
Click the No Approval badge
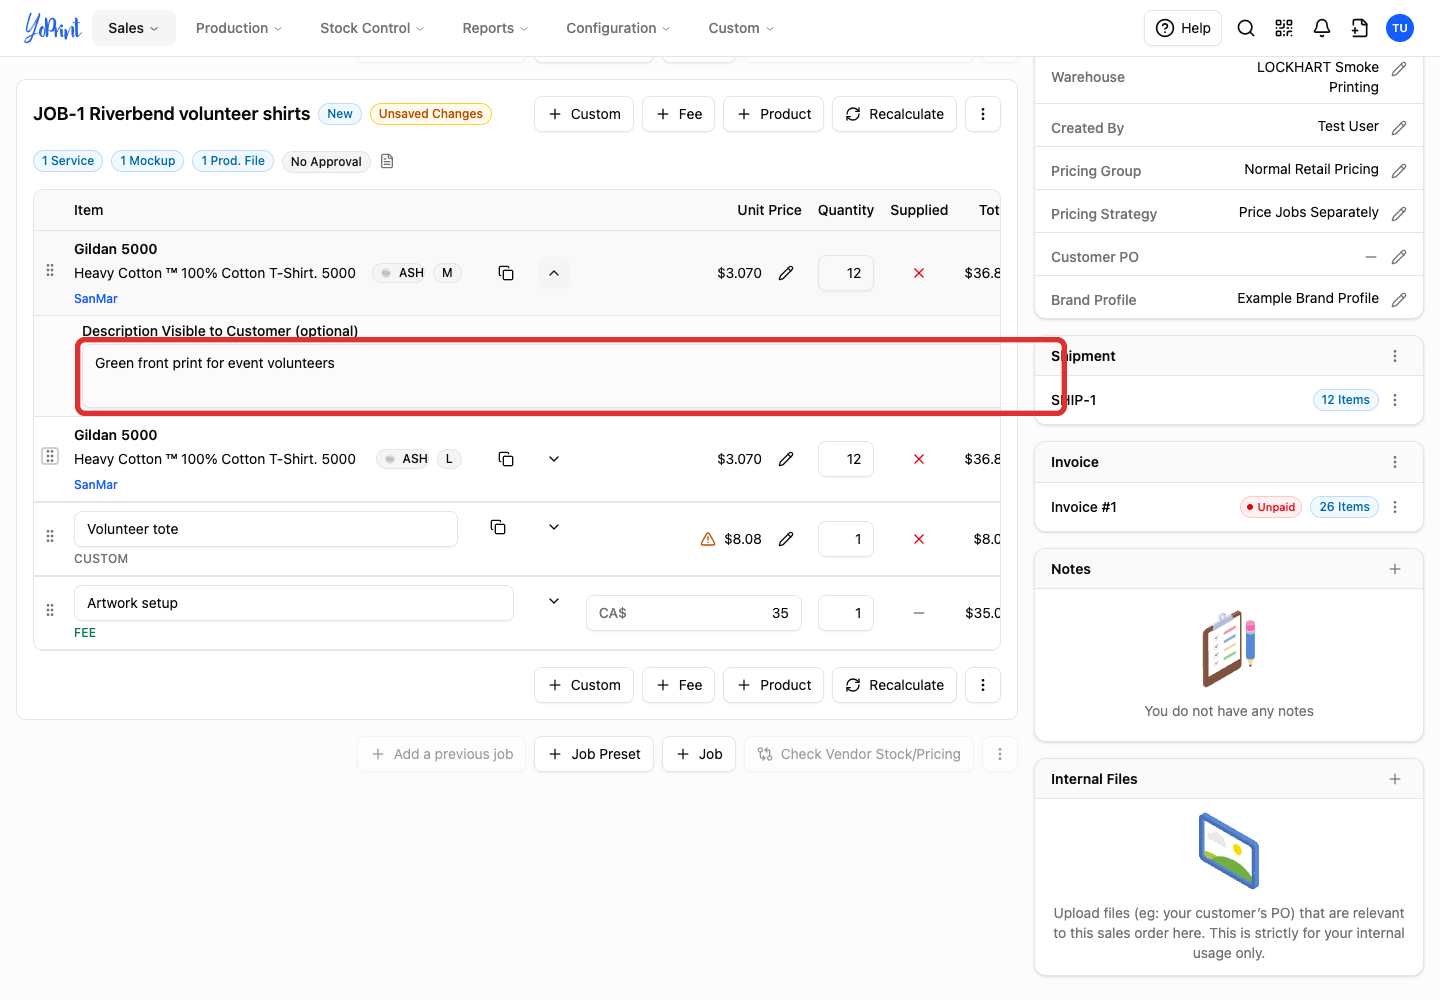pos(326,161)
